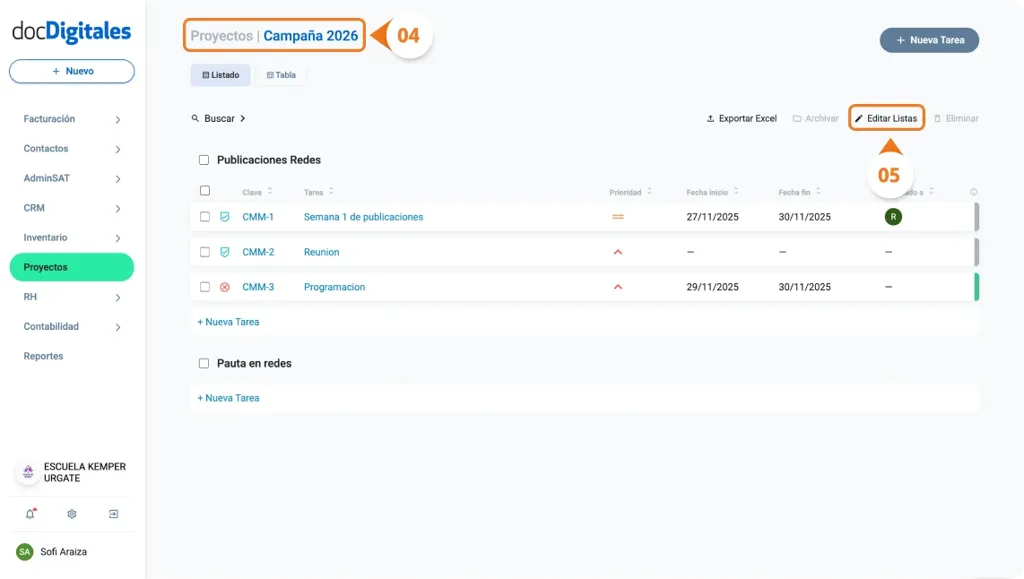Screen dimensions: 1024x579
Task: Expand the Facturación sidebar section
Action: coord(70,118)
